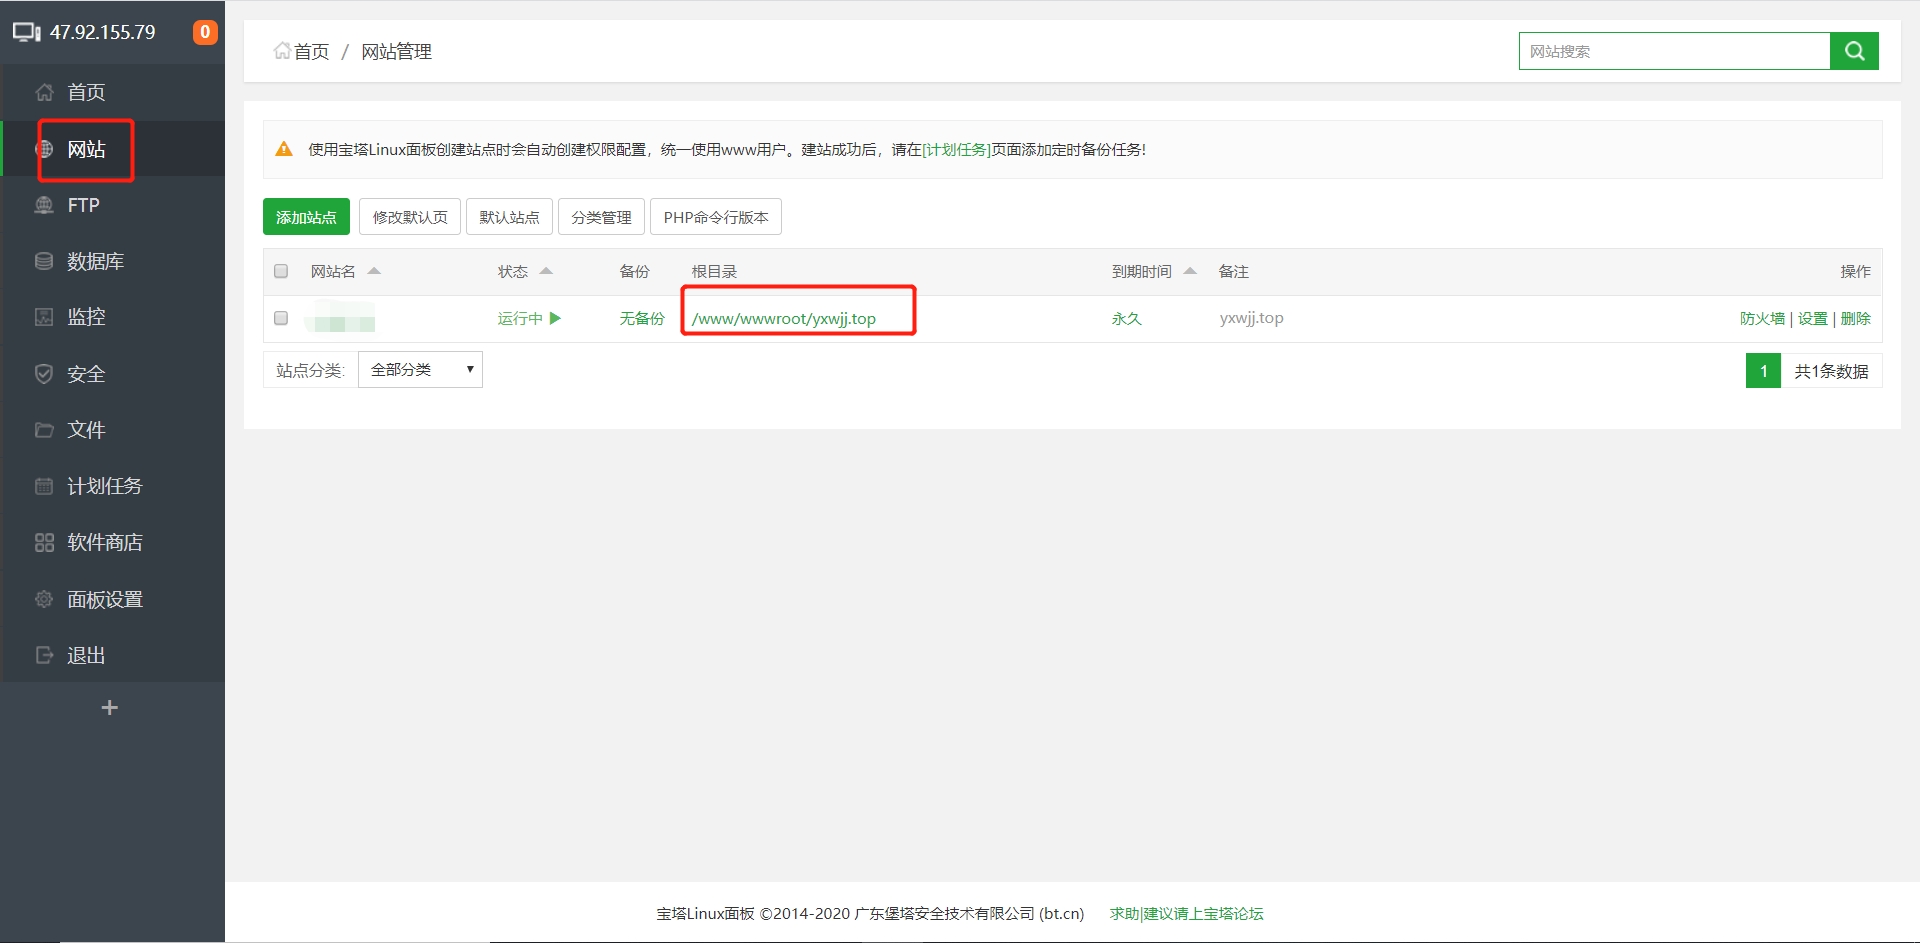Click the 默认站点 button

point(509,217)
